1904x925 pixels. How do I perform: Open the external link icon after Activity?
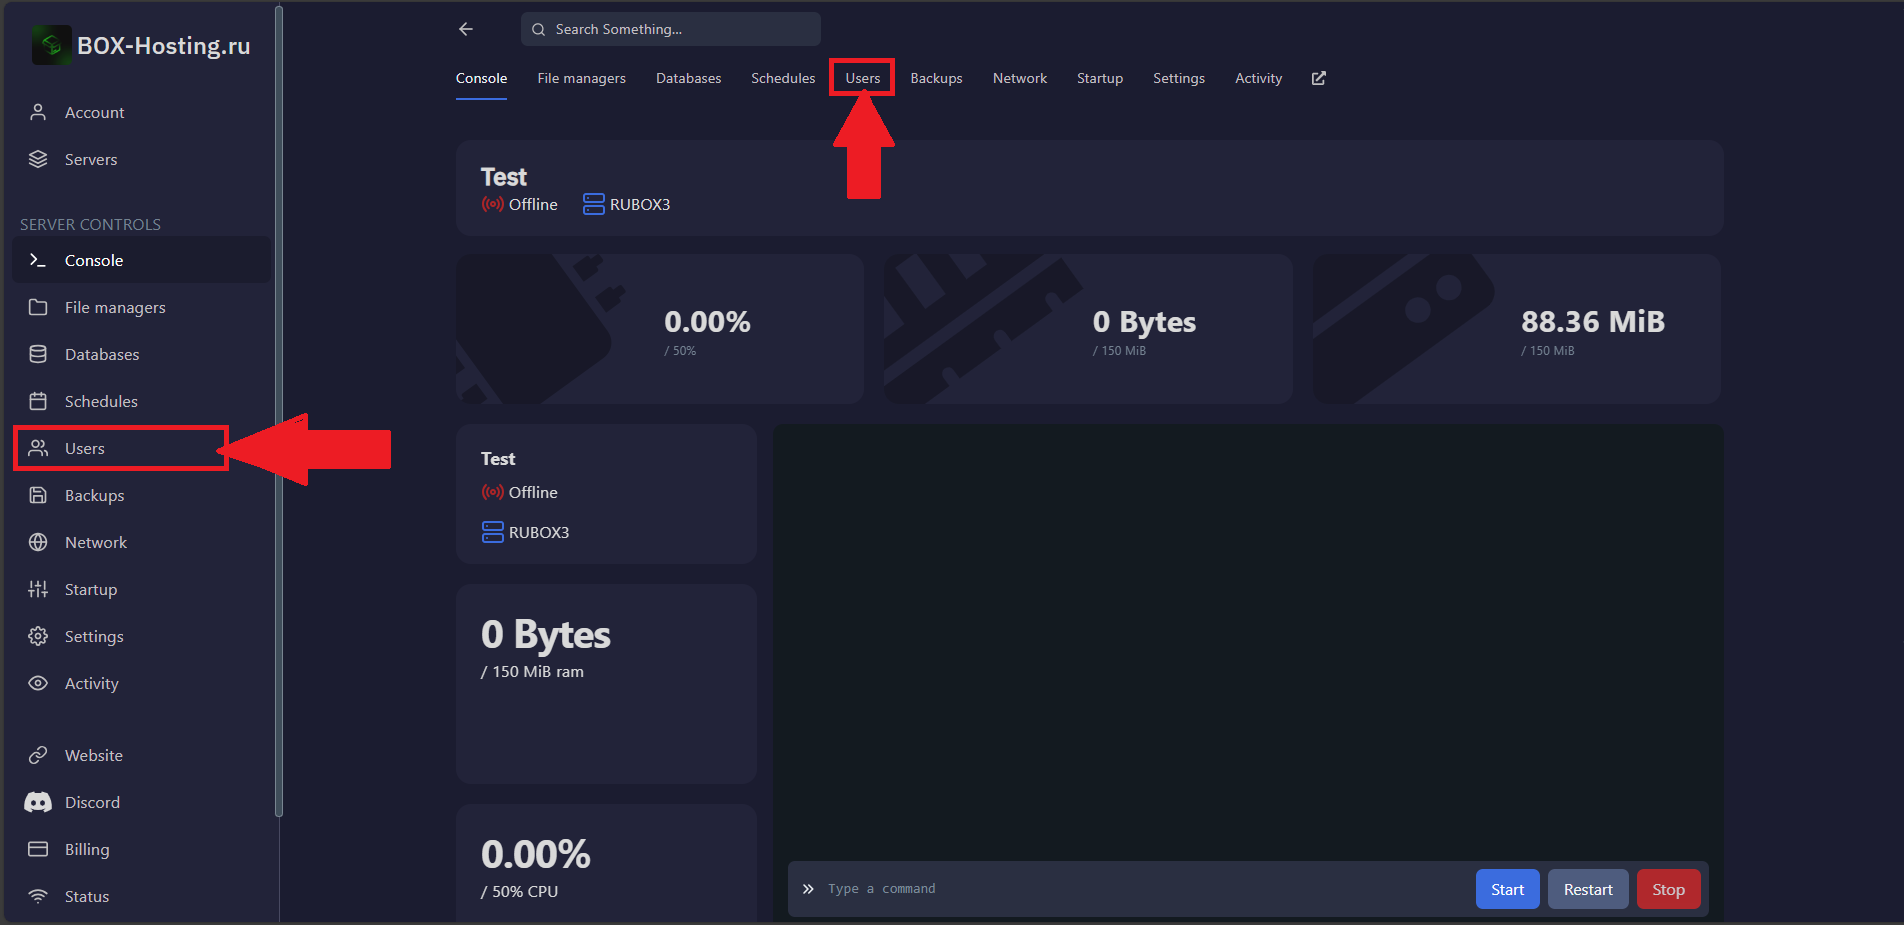click(1319, 78)
